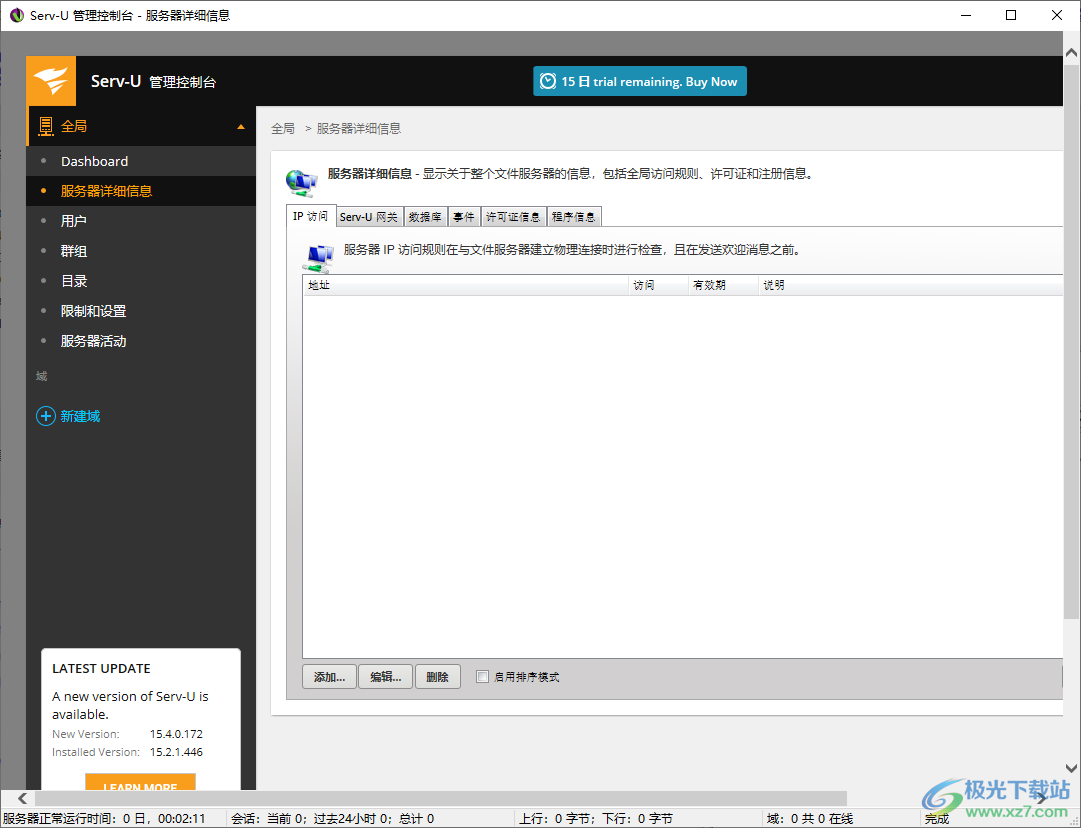Open Dashboard in the sidebar

[x=141, y=161]
